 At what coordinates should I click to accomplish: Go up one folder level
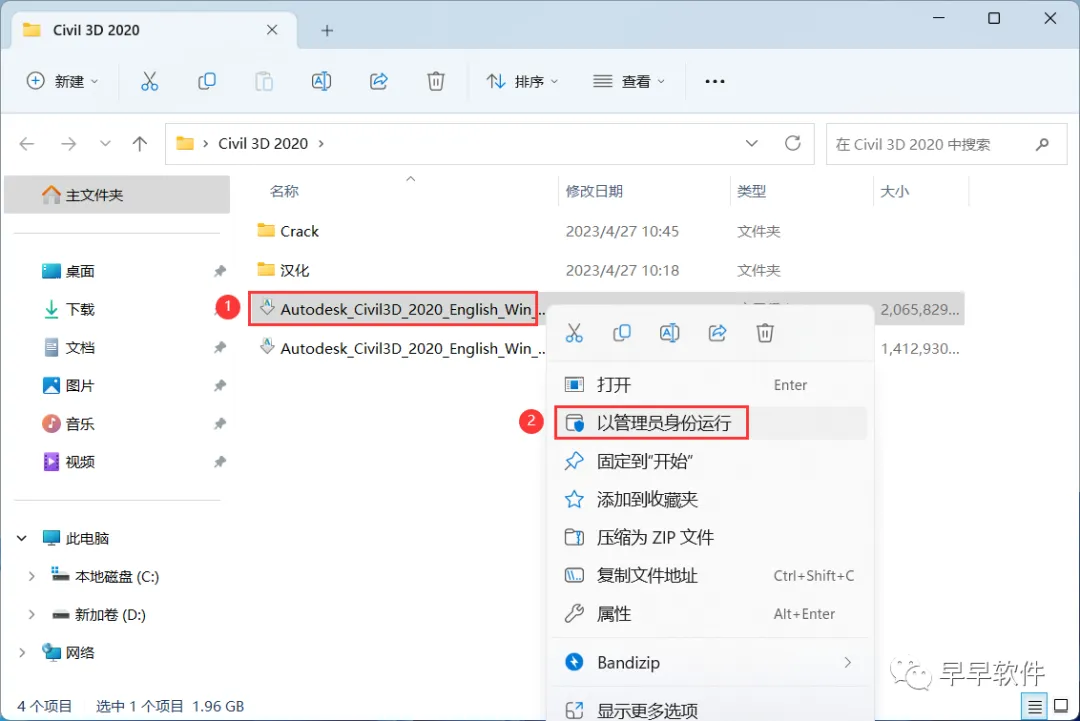point(140,144)
